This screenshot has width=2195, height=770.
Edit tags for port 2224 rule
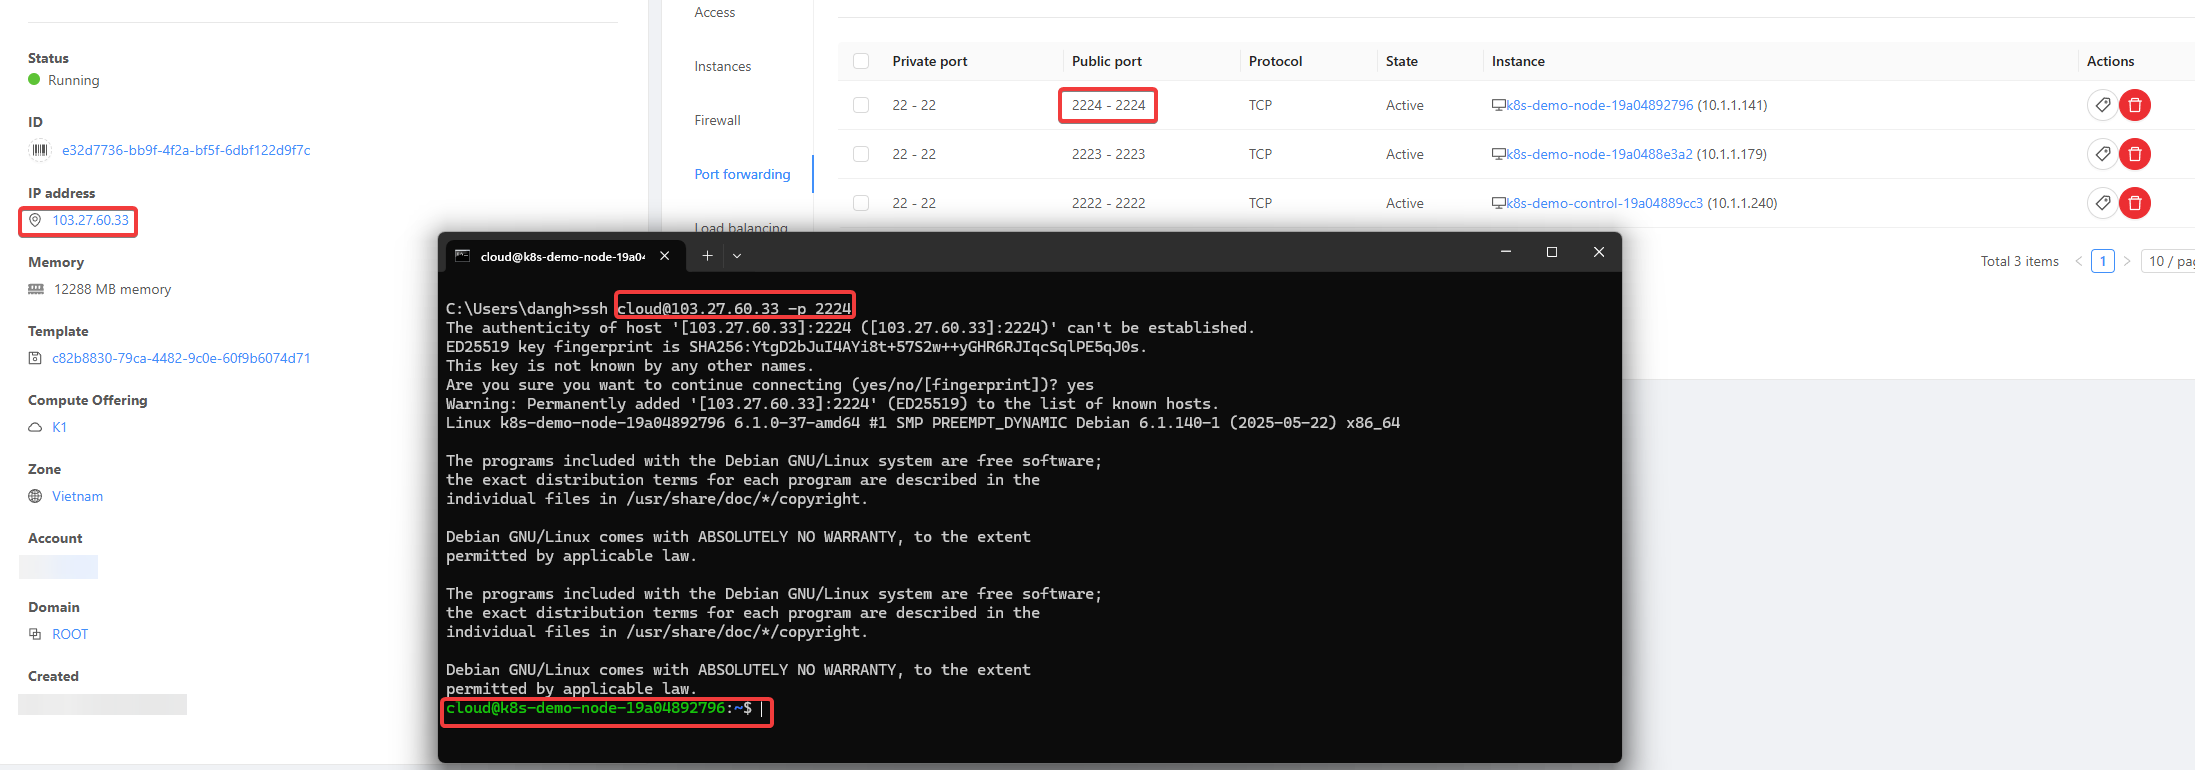click(x=2102, y=105)
